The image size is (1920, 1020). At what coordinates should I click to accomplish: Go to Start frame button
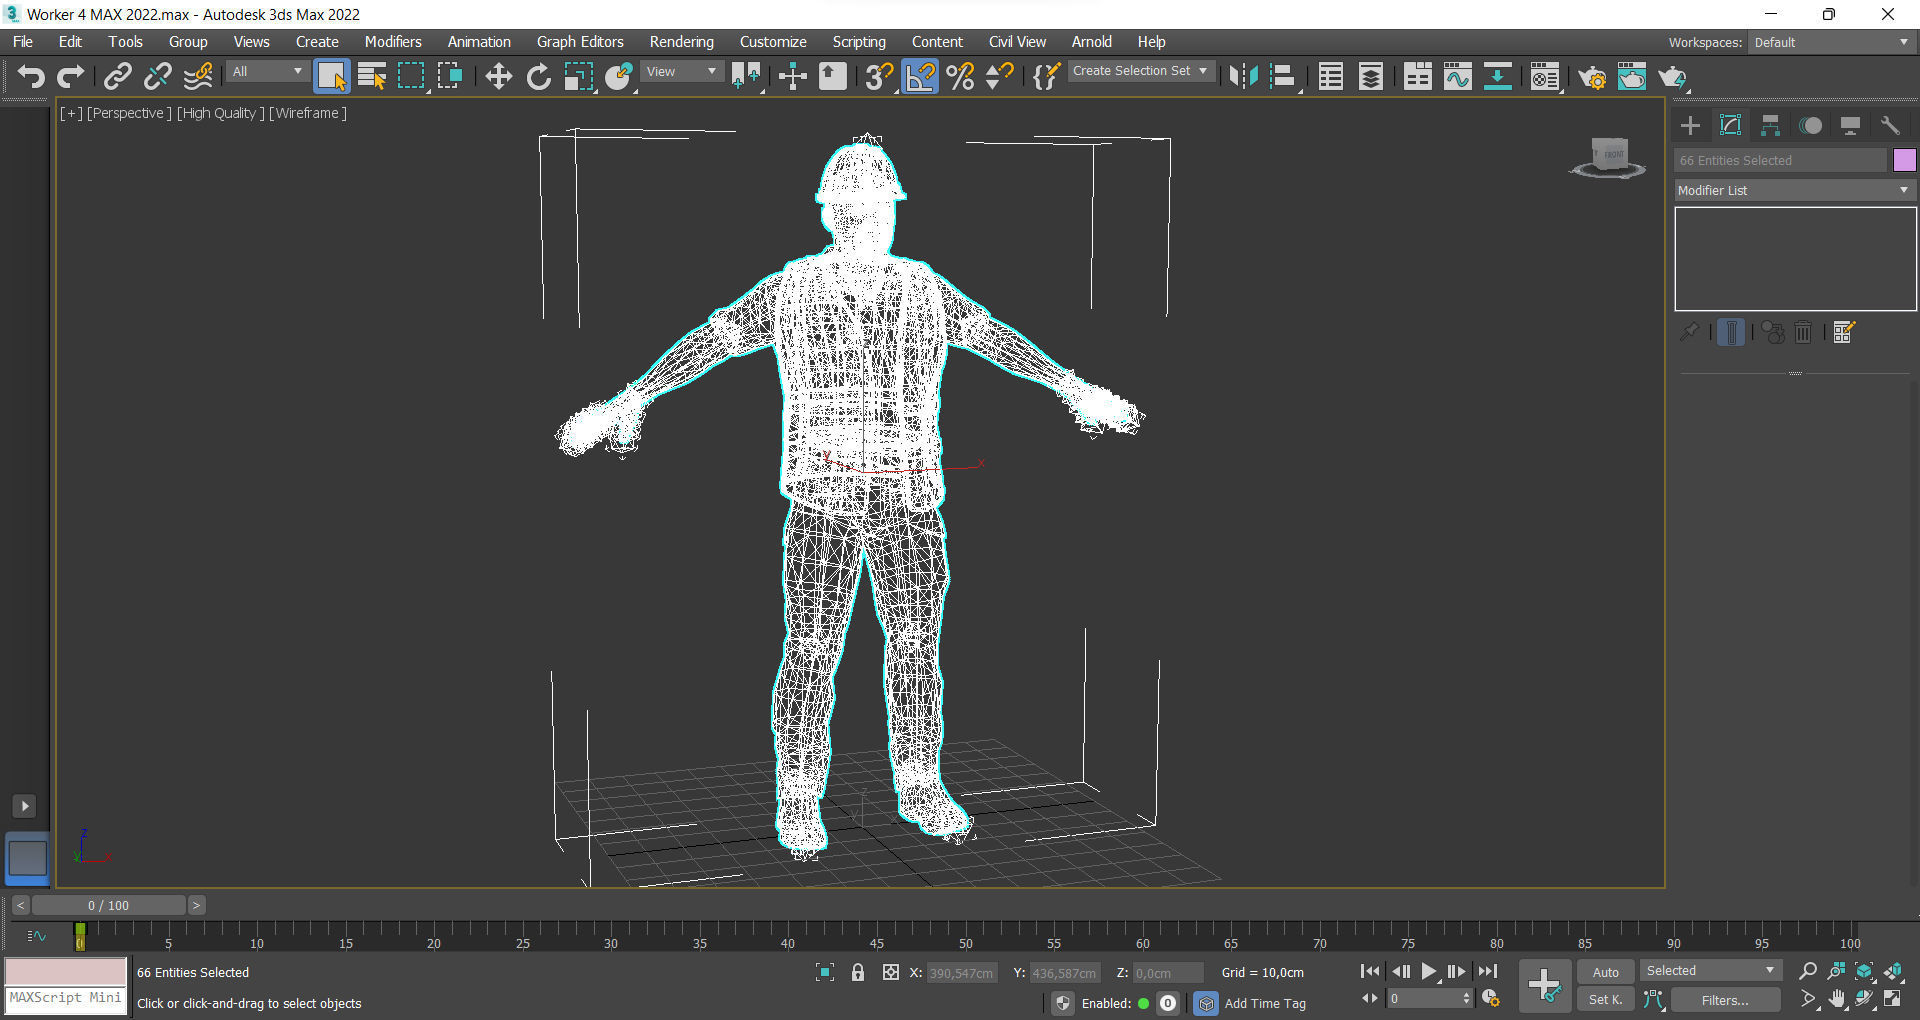(x=1370, y=971)
